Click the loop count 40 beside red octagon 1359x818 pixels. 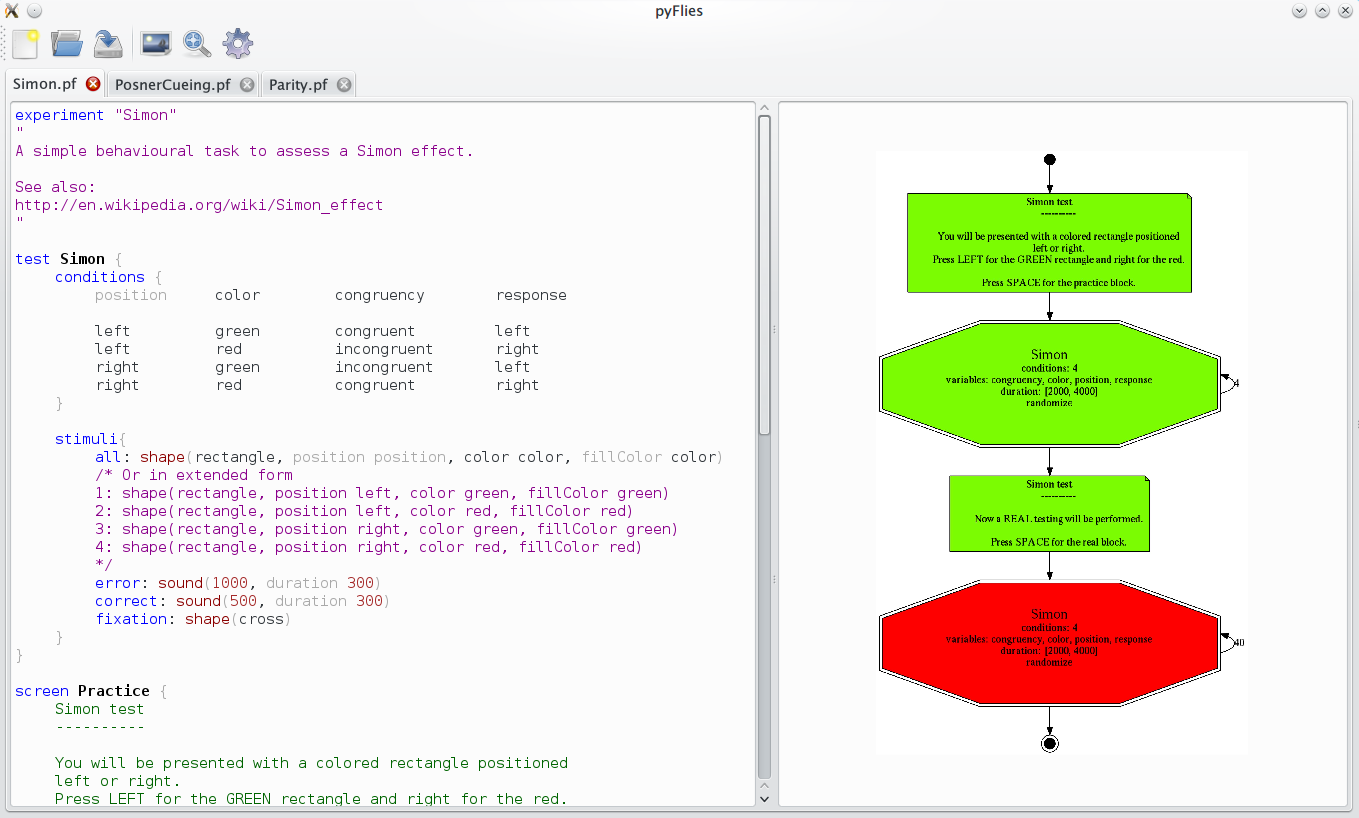pyautogui.click(x=1239, y=643)
